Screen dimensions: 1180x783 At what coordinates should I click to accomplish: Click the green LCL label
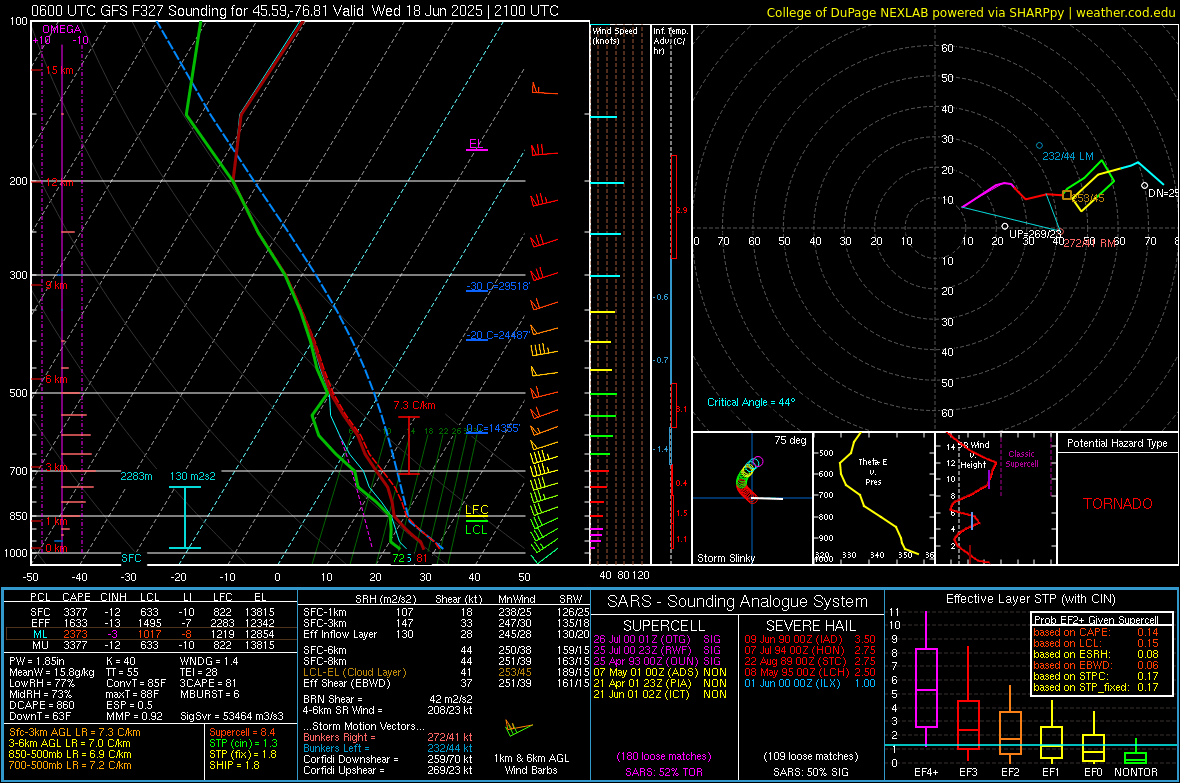[x=476, y=529]
